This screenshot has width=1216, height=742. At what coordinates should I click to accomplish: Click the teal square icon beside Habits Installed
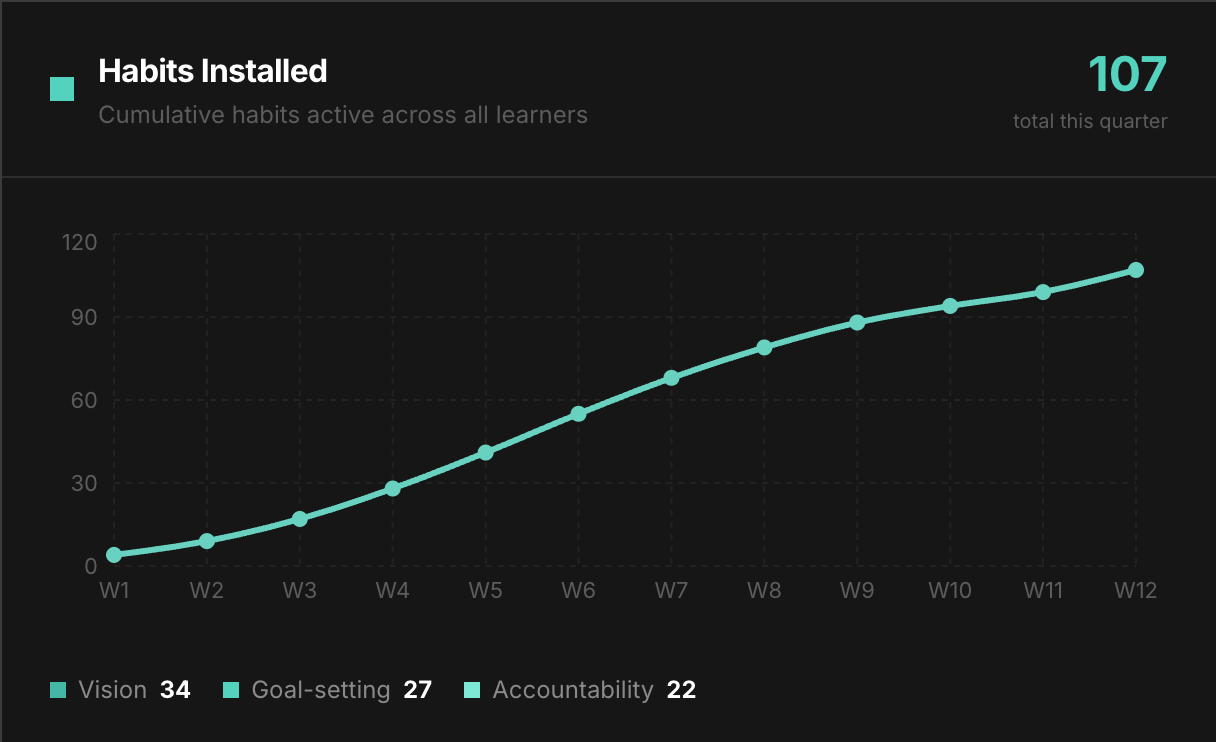(x=62, y=89)
